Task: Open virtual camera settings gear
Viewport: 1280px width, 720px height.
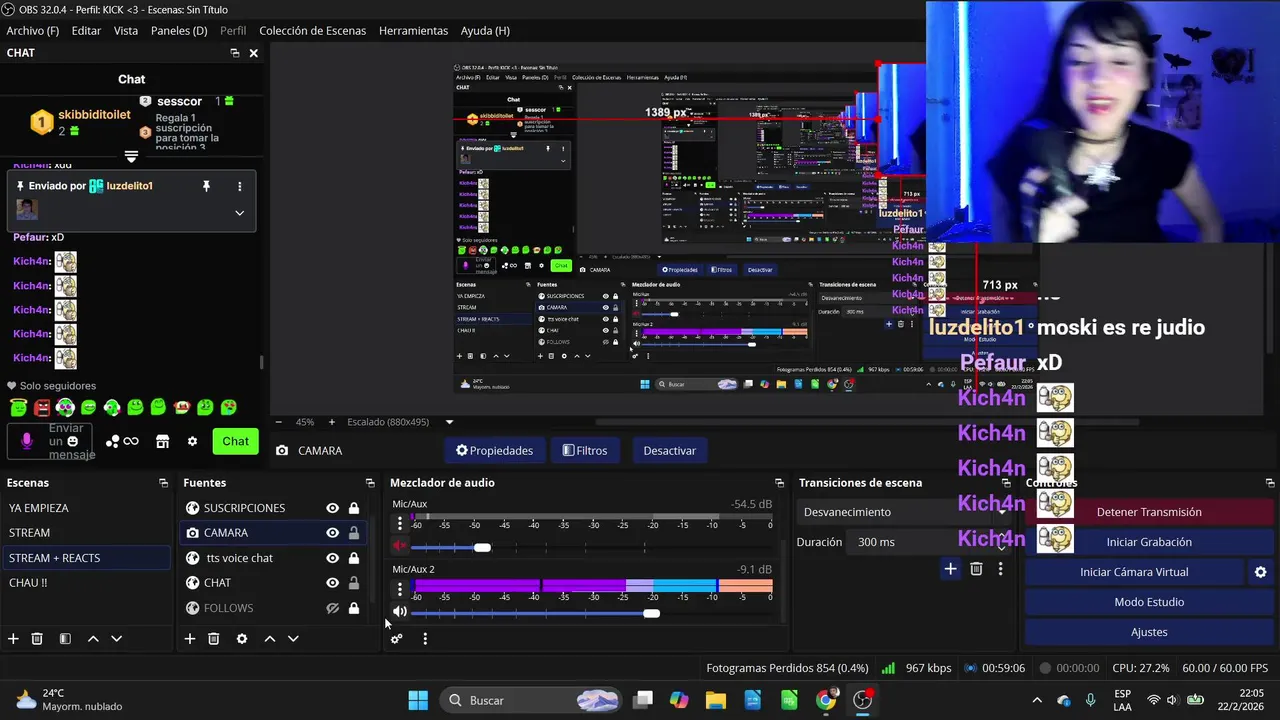Action: (1260, 572)
